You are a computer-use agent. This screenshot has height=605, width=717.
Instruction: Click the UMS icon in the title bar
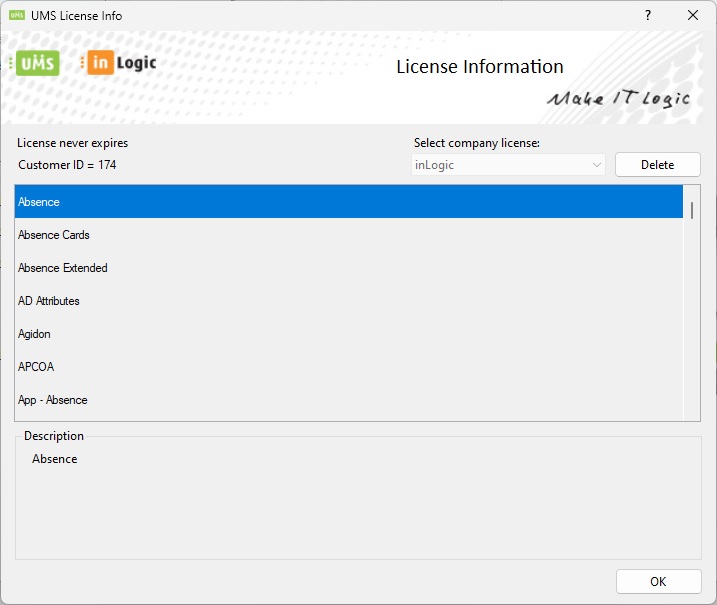17,15
